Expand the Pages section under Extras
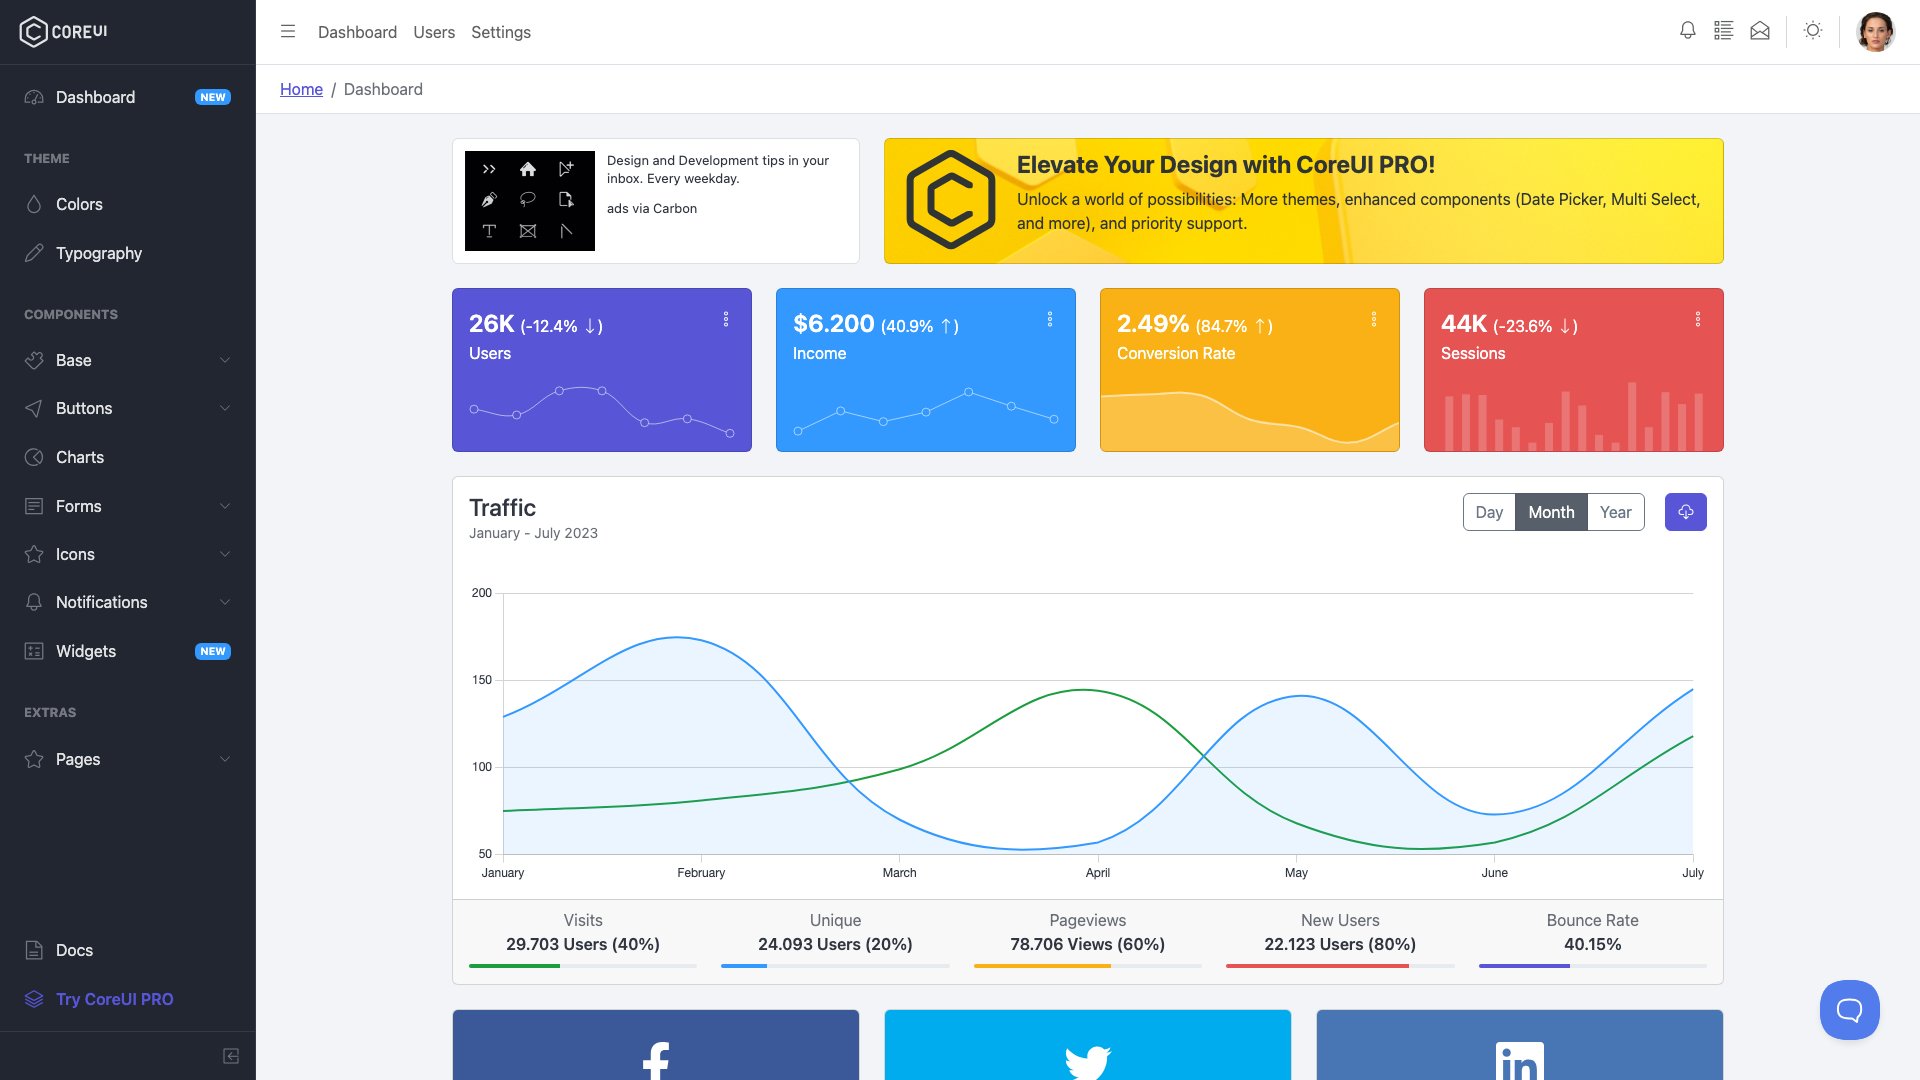This screenshot has width=1920, height=1080. [x=77, y=759]
